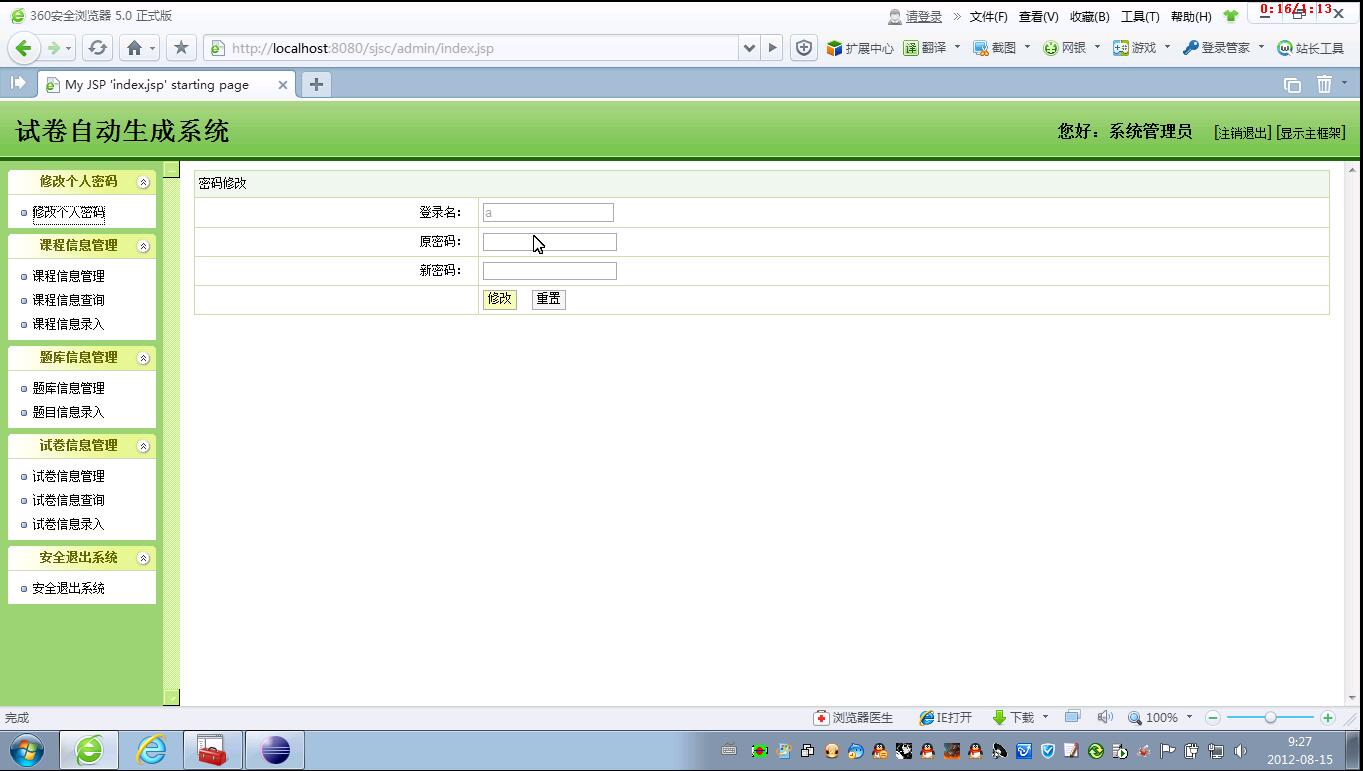Expand 截图 dropdown arrow

[1027, 47]
